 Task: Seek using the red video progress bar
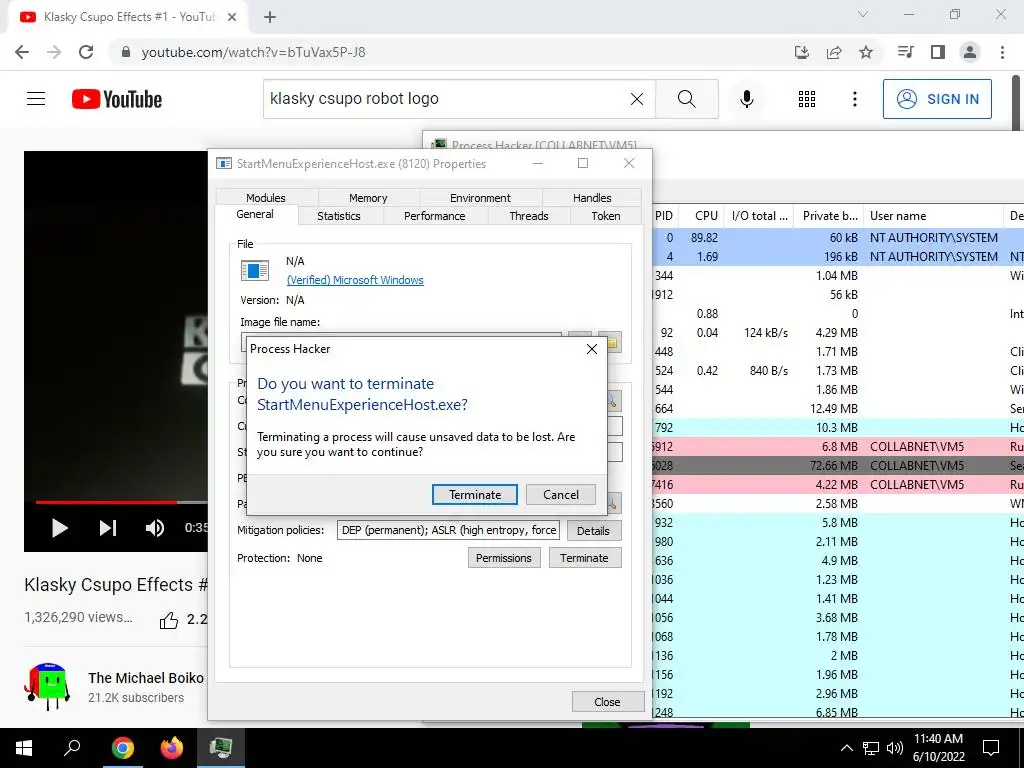coord(106,502)
